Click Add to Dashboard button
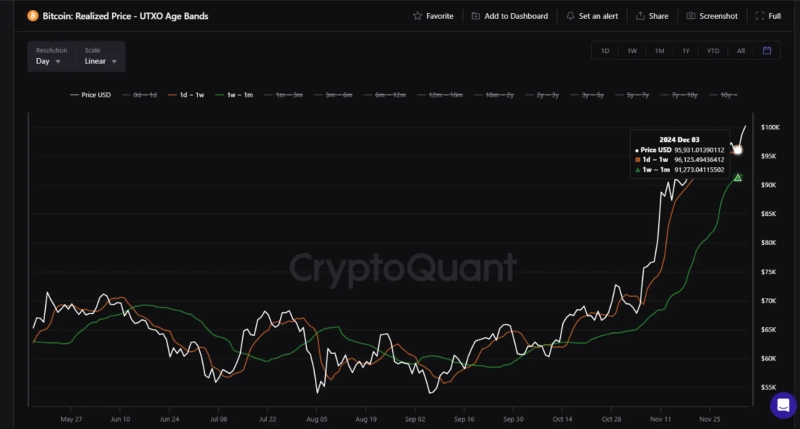The height and width of the screenshot is (429, 800). [509, 16]
